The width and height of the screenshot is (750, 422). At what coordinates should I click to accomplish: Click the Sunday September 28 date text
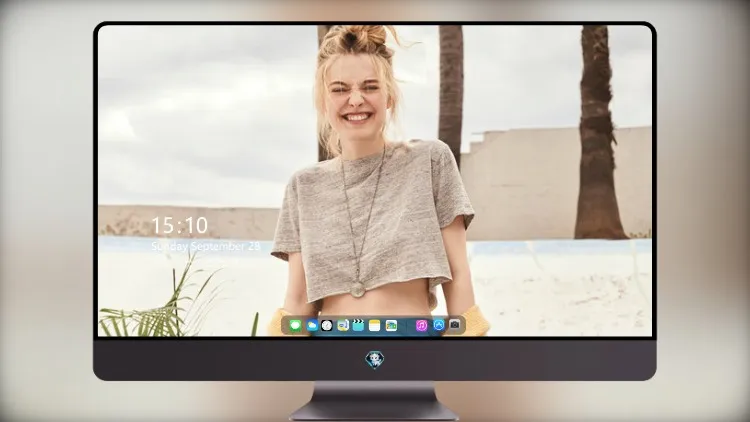tap(206, 246)
